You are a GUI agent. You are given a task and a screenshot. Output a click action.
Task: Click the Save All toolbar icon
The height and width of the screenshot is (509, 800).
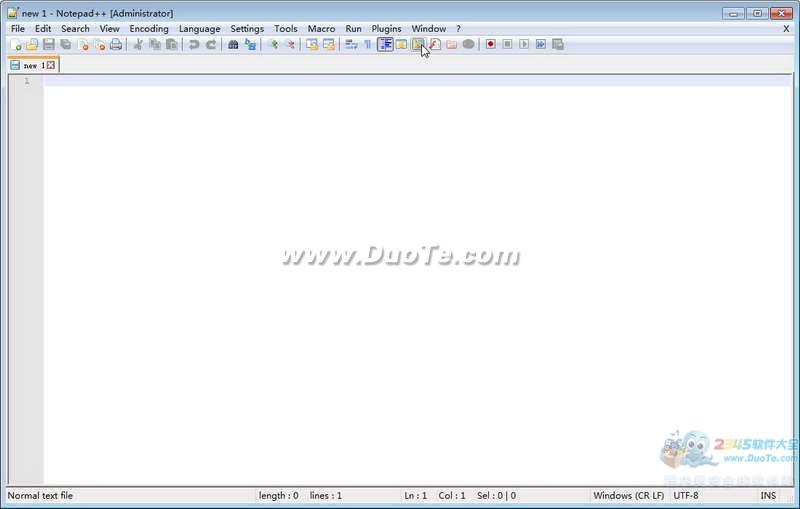[66, 45]
